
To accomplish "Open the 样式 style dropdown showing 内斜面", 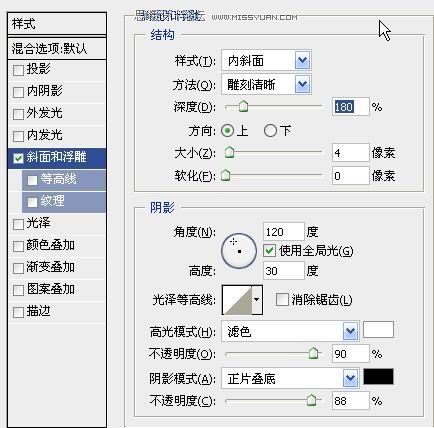I will pyautogui.click(x=266, y=60).
